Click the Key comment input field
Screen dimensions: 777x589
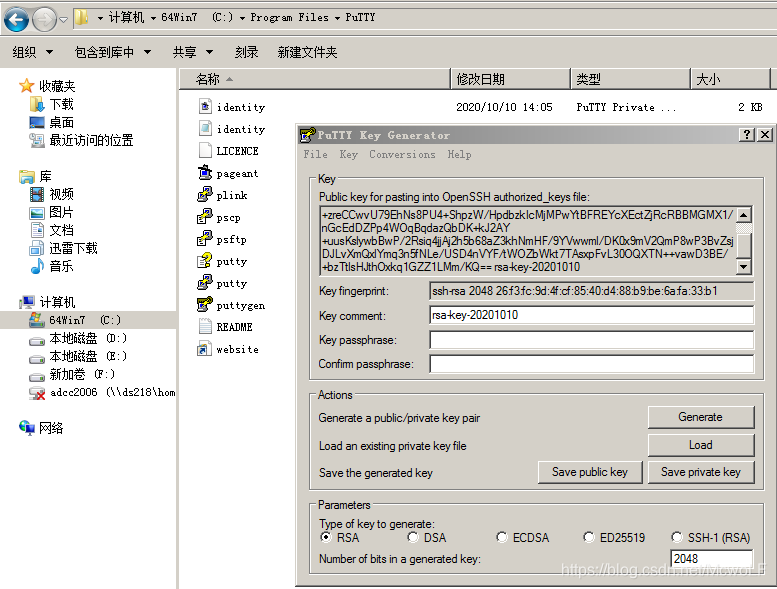(592, 315)
